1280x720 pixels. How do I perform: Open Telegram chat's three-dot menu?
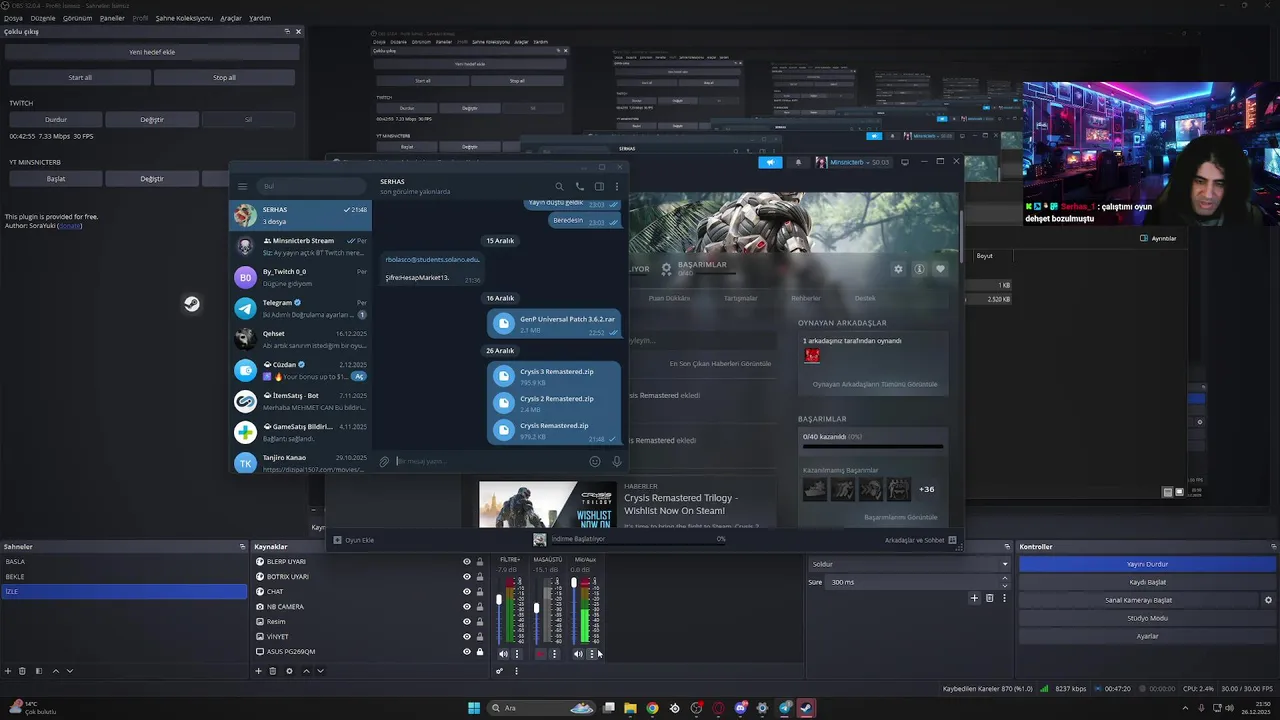click(617, 186)
